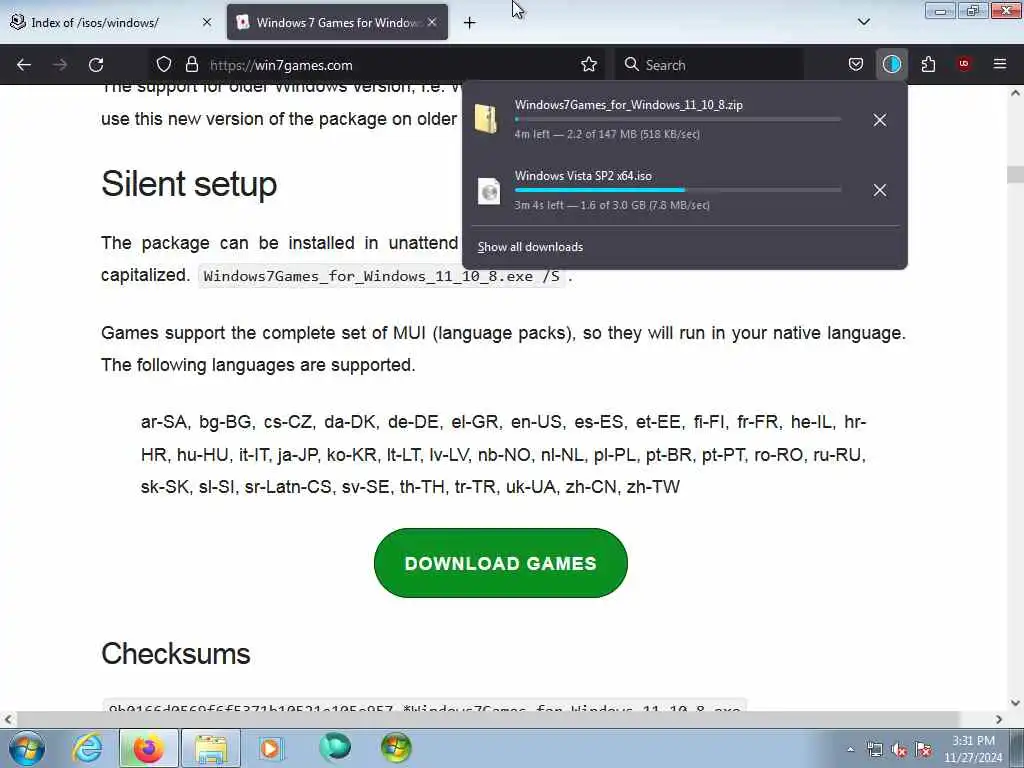Close the Index of /isos/windows/ tab
1024x768 pixels.
click(207, 22)
